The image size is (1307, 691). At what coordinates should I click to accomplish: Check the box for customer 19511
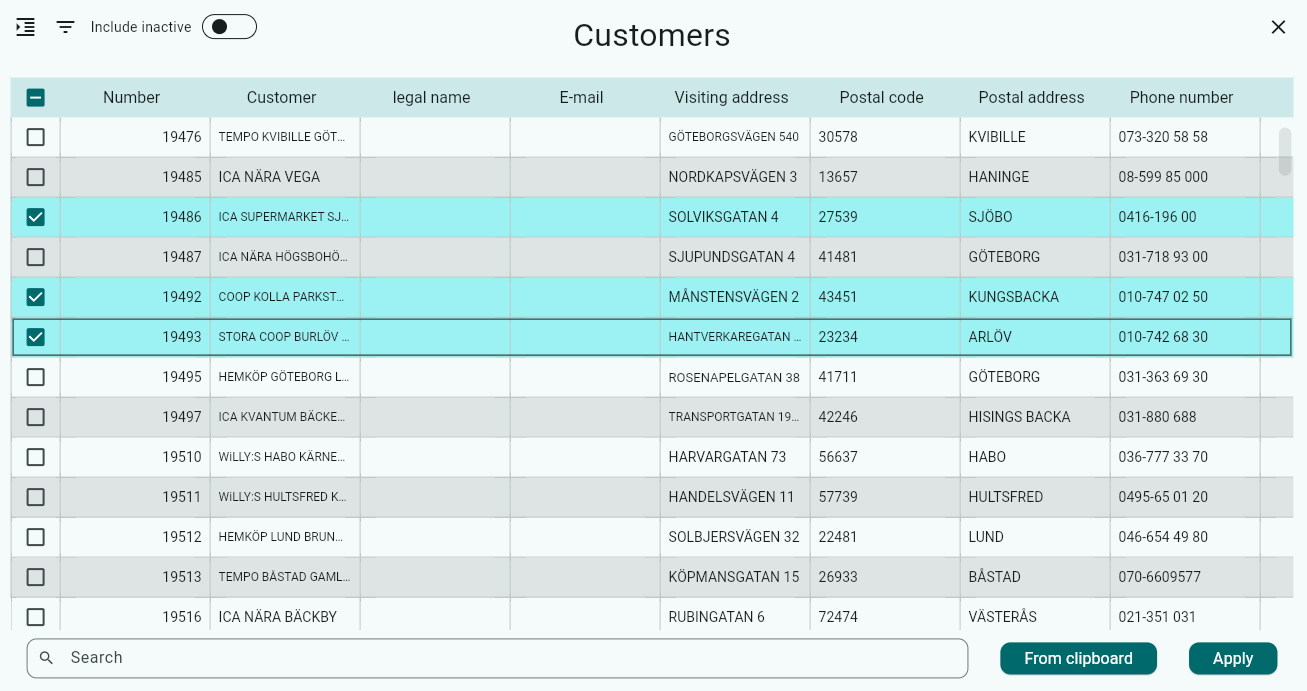pyautogui.click(x=35, y=497)
